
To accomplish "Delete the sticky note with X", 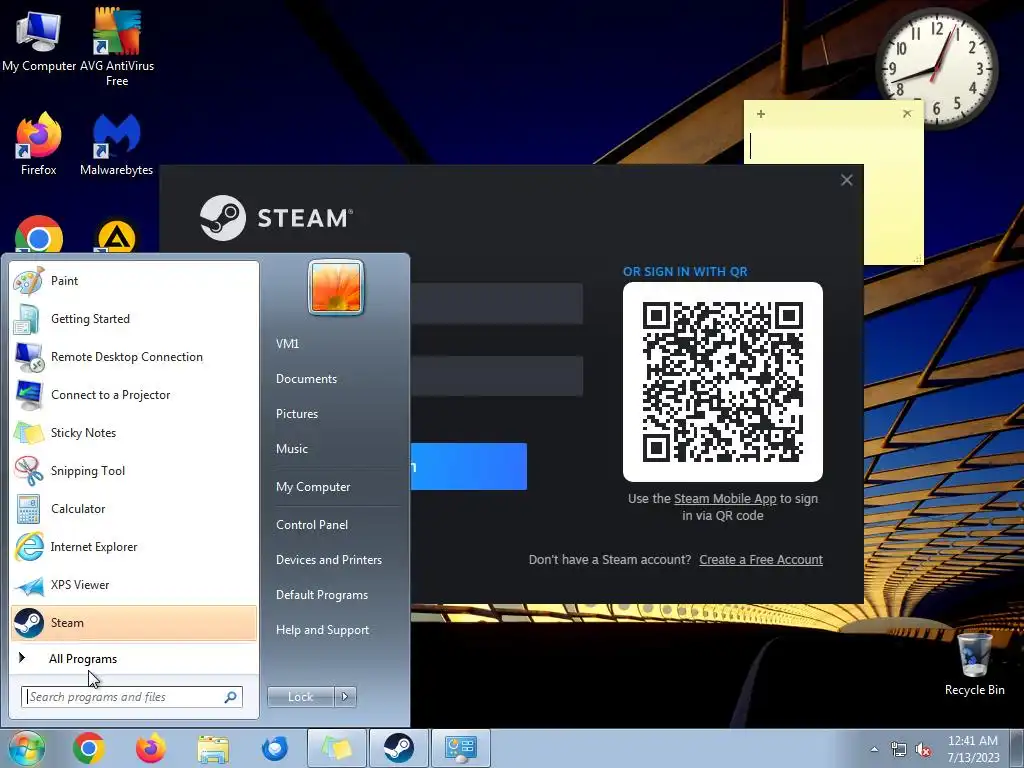I will (x=906, y=114).
